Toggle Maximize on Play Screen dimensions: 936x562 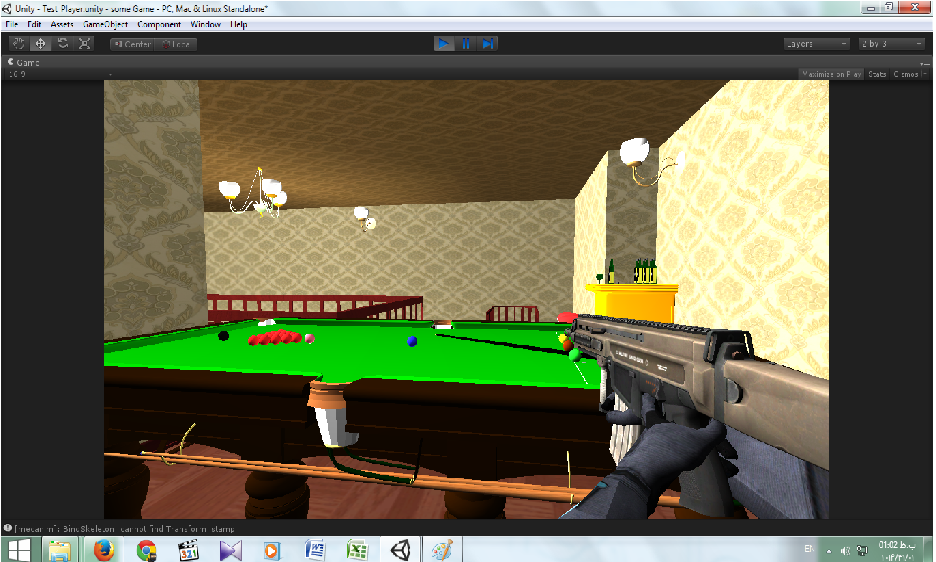pyautogui.click(x=831, y=74)
